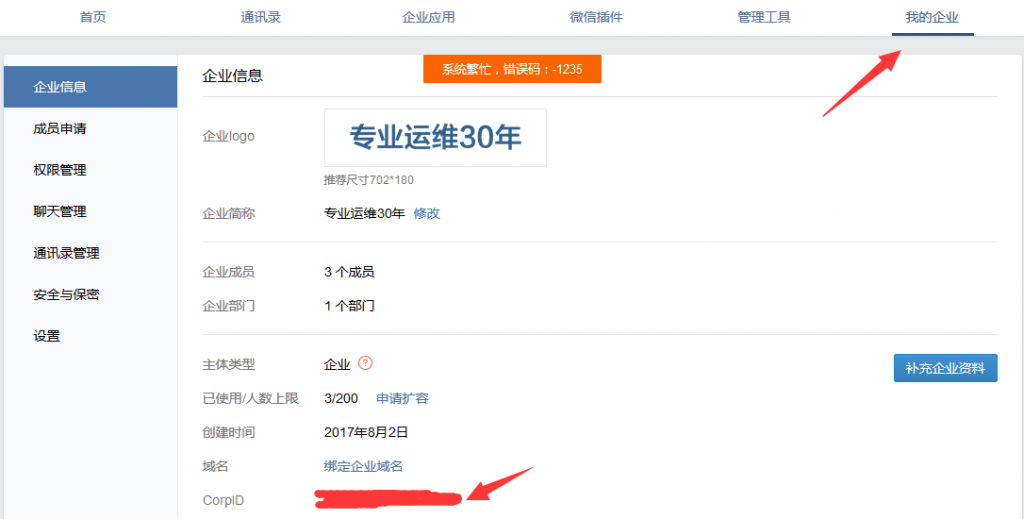The width and height of the screenshot is (1024, 519).
Task: Select the 管理工具 tab
Action: [x=764, y=18]
